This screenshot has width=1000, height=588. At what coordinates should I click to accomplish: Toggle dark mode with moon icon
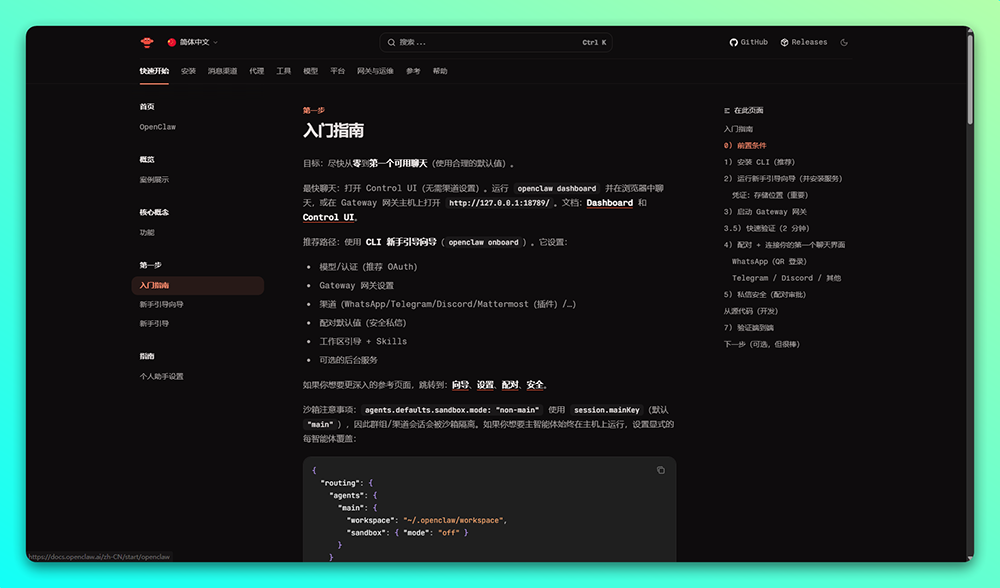tap(845, 42)
